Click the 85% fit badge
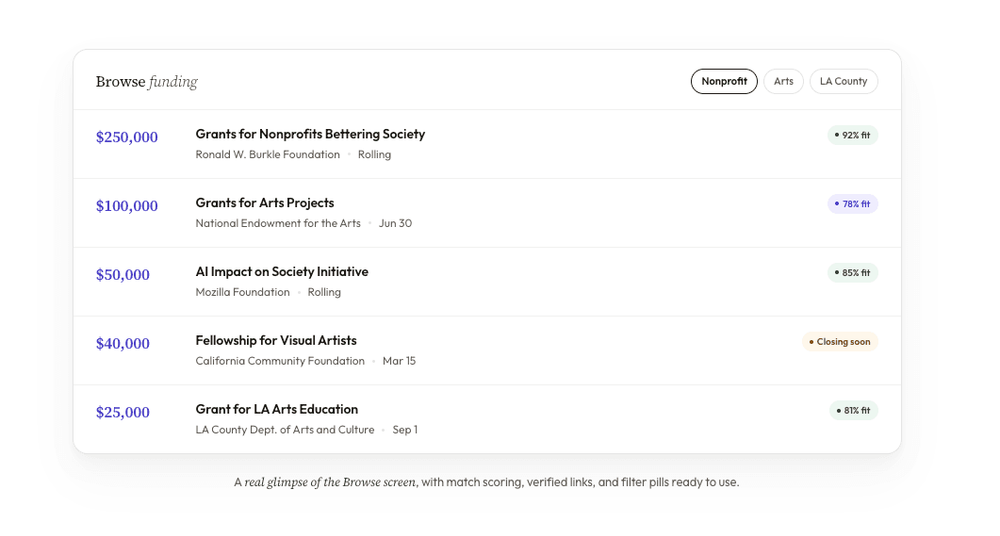 tap(853, 273)
